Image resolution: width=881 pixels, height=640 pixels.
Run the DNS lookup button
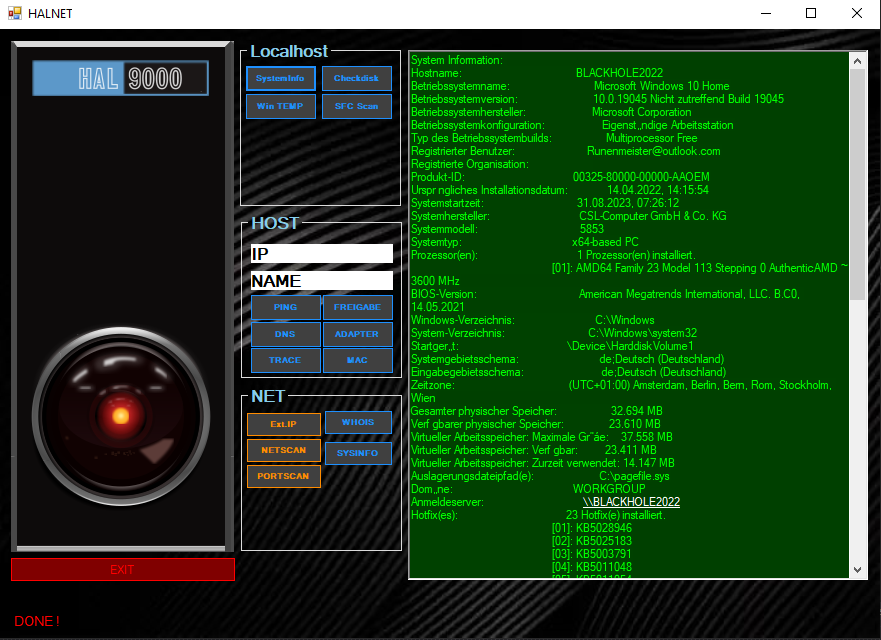click(x=285, y=334)
